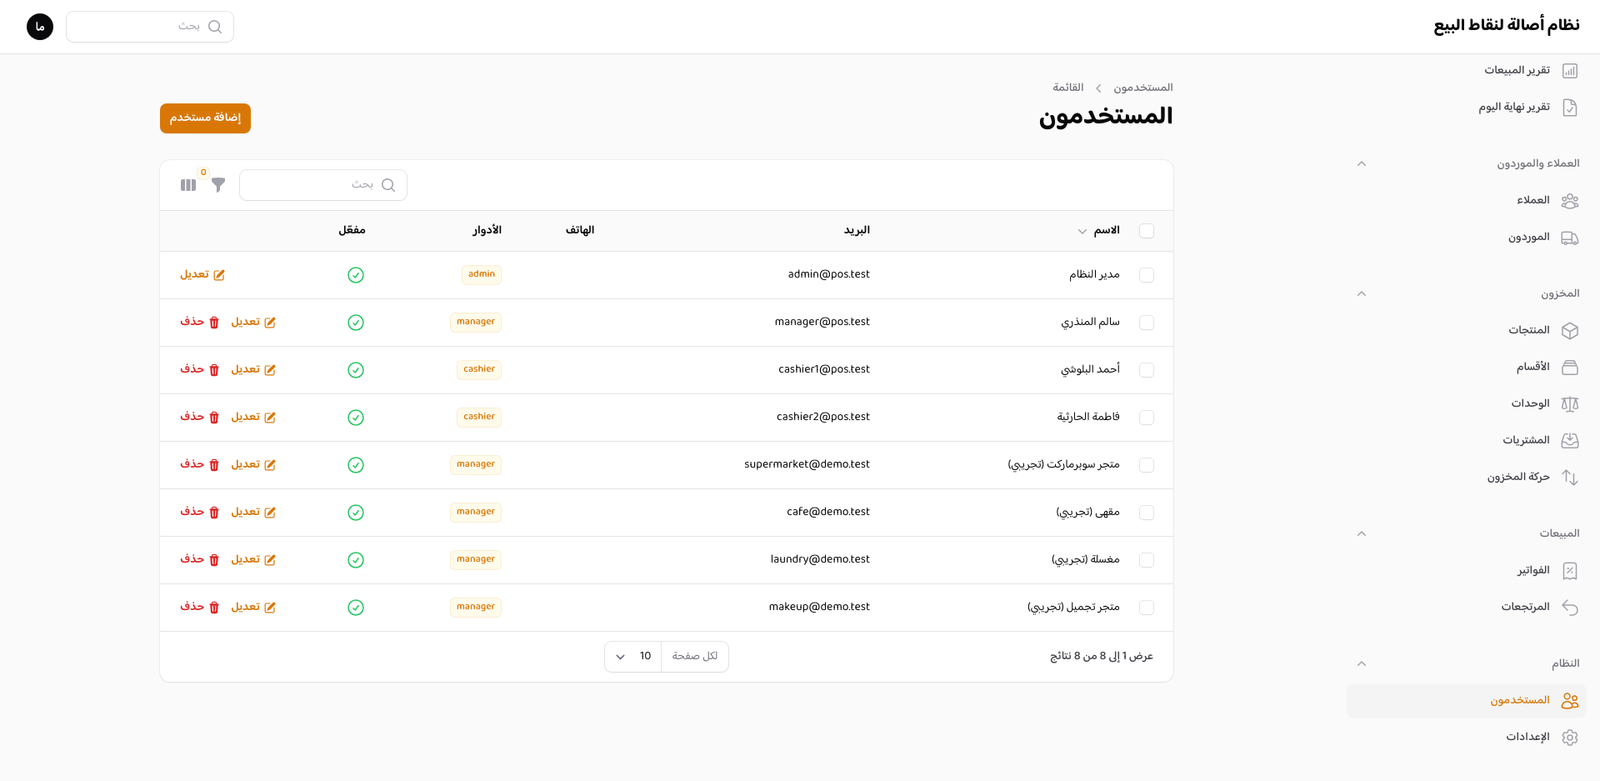Click القائمة breadcrumb item
Image resolution: width=1600 pixels, height=781 pixels.
tap(1068, 88)
